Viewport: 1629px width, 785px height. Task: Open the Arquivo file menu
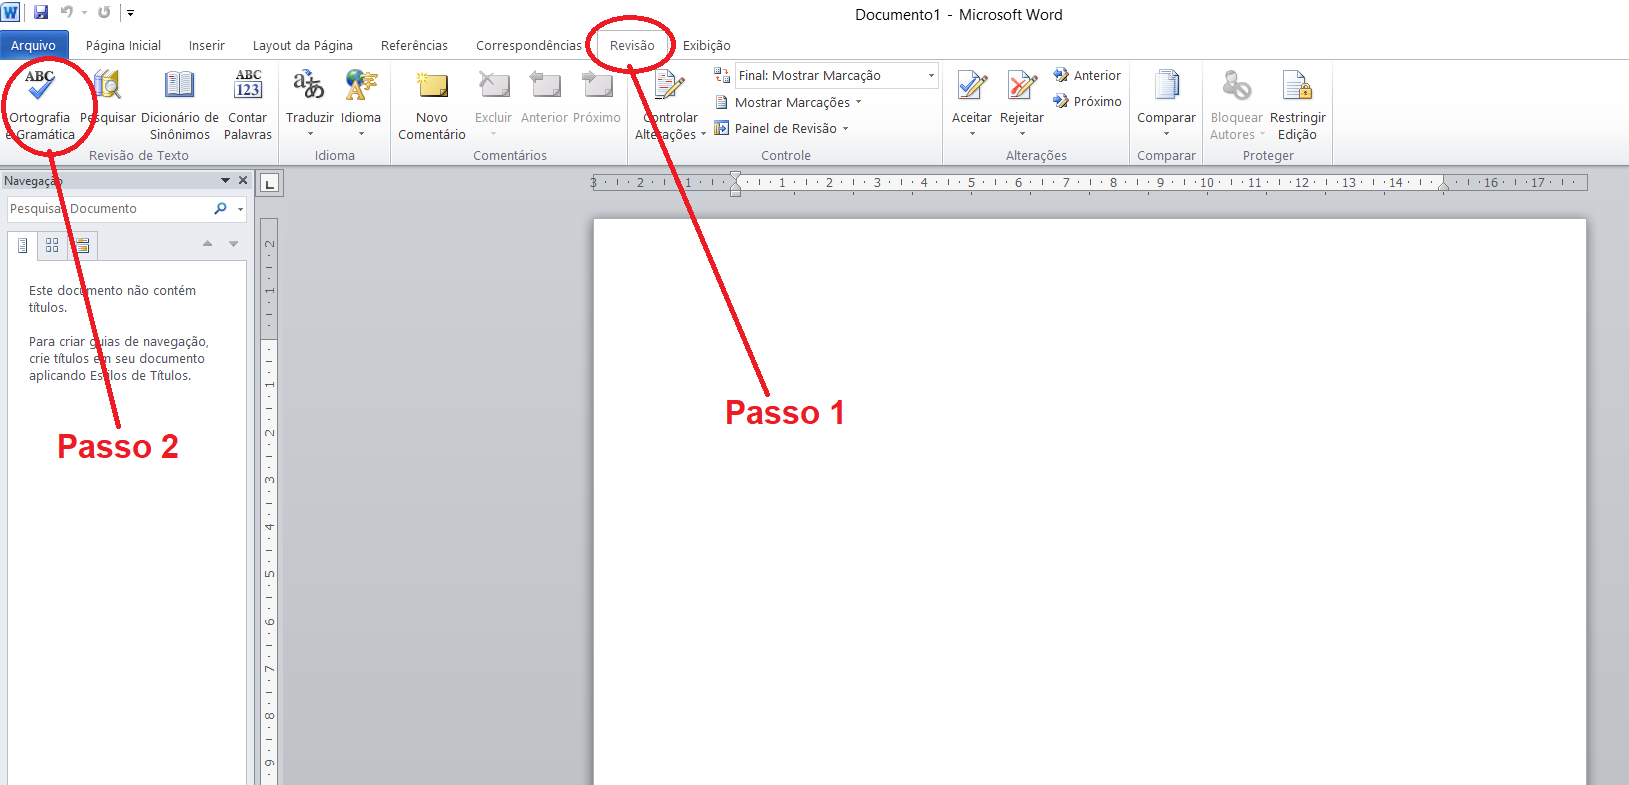click(33, 46)
